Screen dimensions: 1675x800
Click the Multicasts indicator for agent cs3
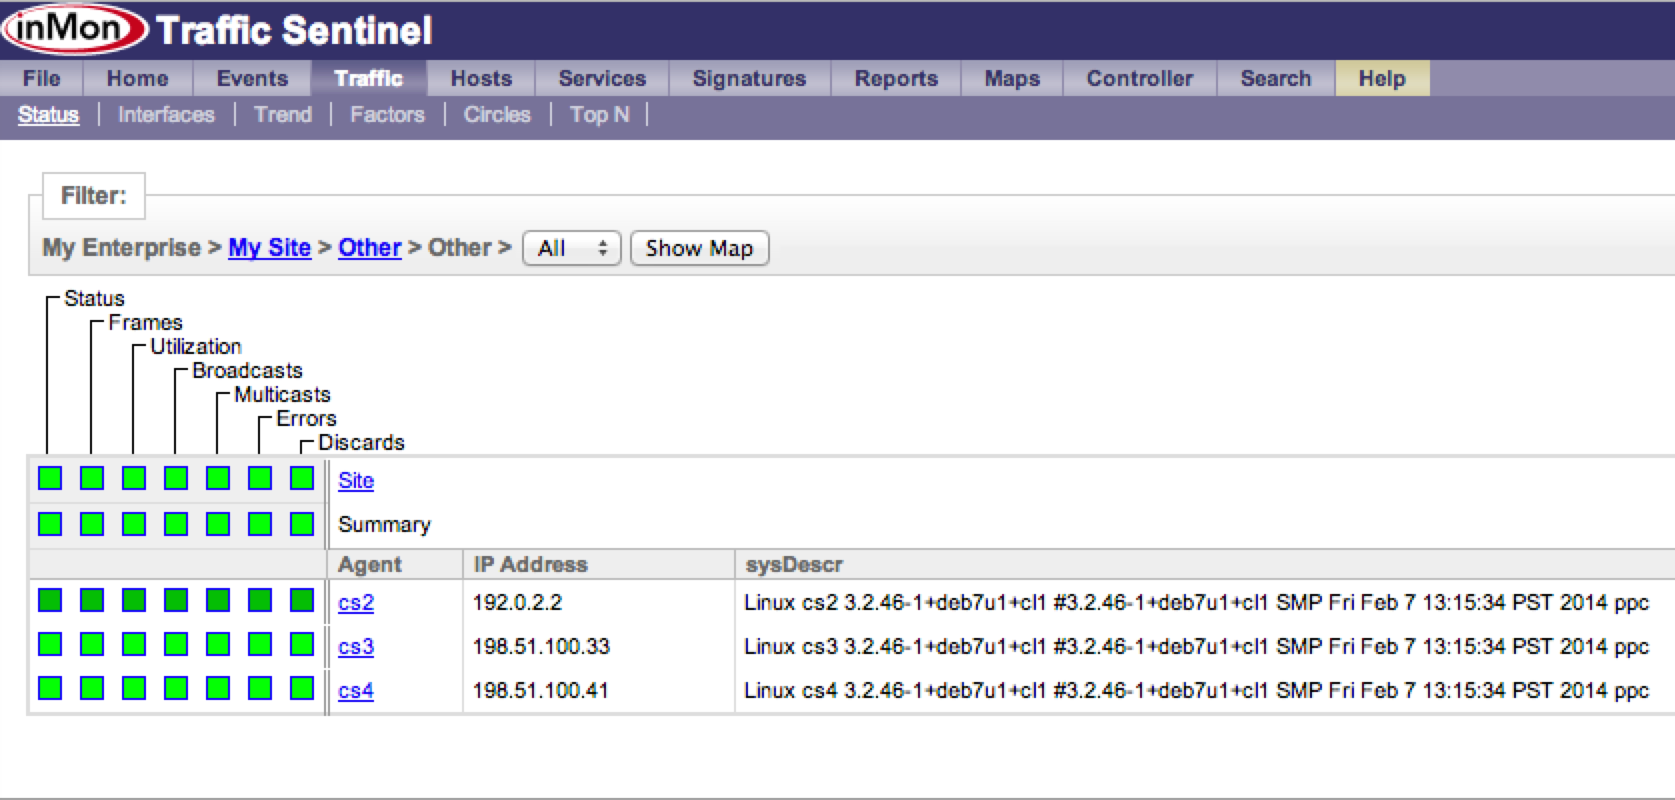point(218,645)
